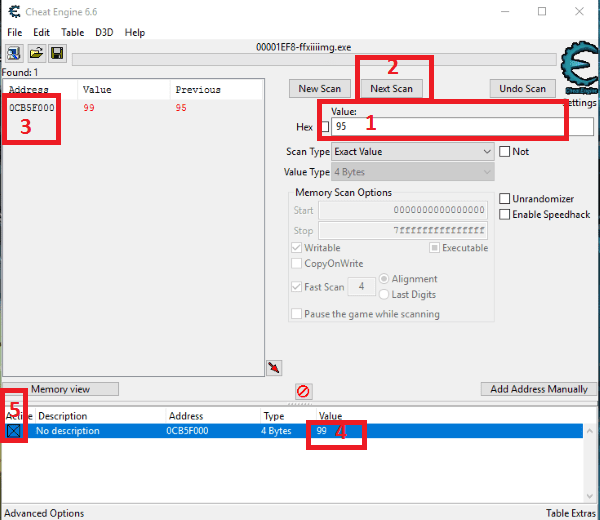The height and width of the screenshot is (520, 600).
Task: Toggle the Executable checkbox
Action: (x=434, y=248)
